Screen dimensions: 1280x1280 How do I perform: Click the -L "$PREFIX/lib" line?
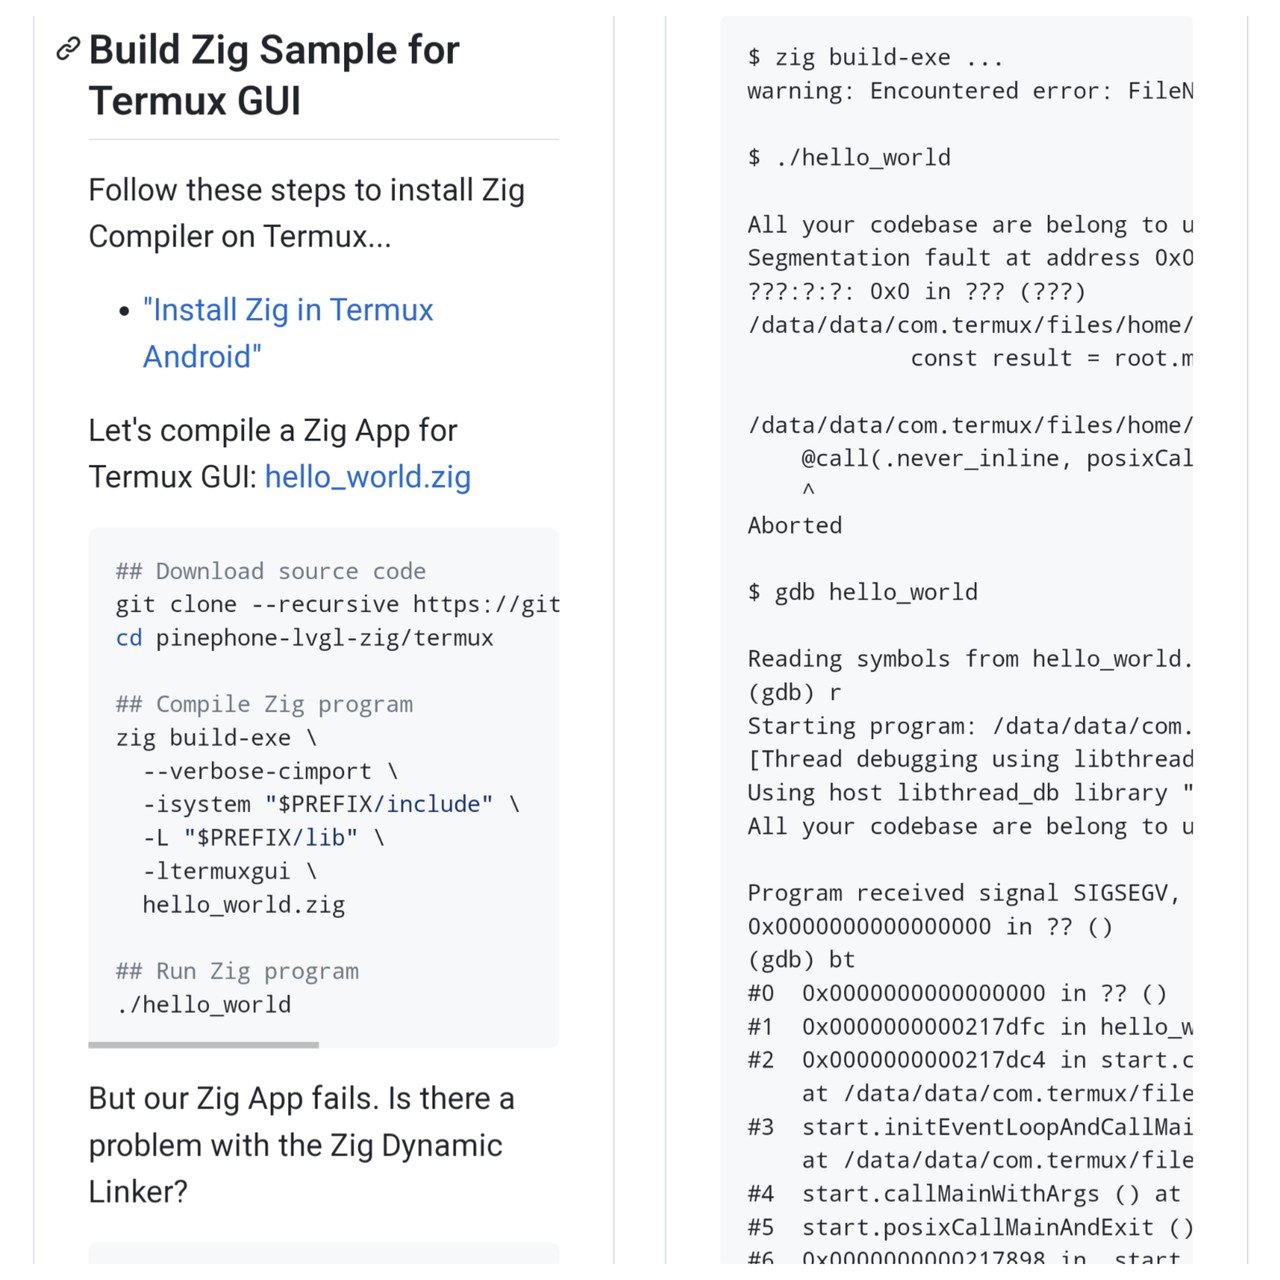(x=263, y=838)
